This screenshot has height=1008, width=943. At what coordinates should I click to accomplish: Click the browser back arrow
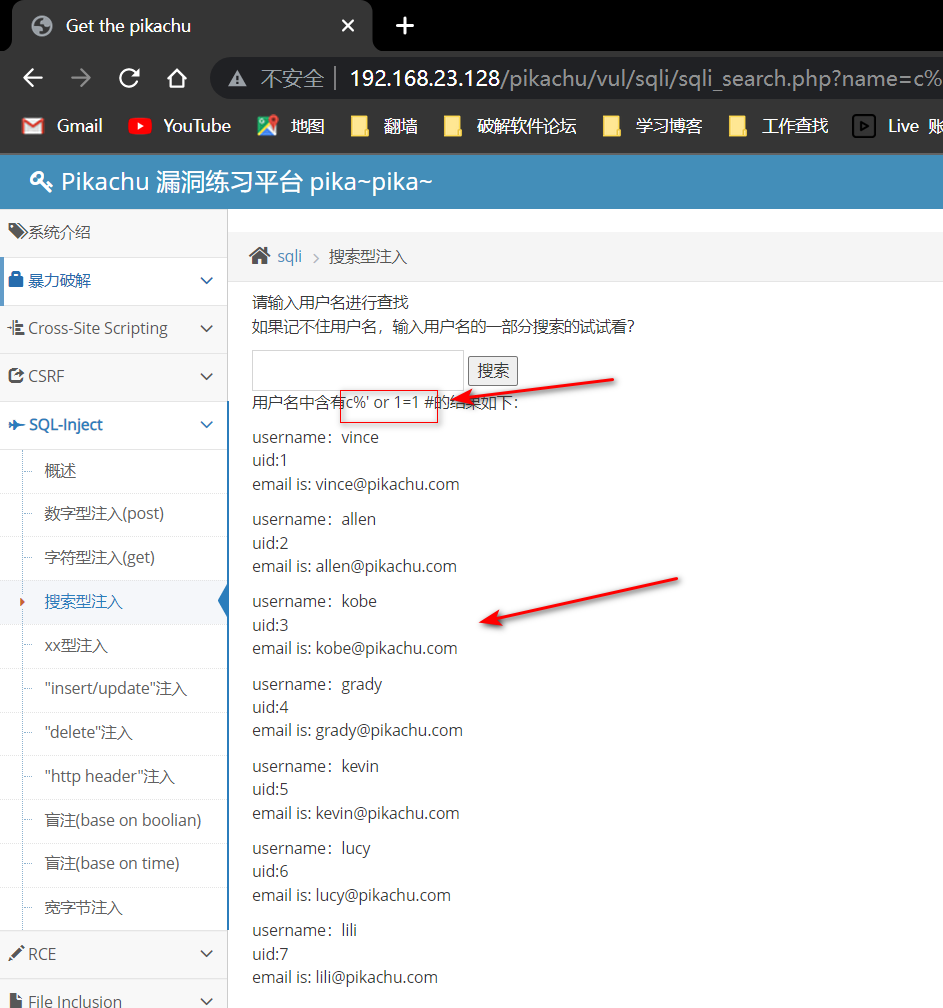(x=33, y=78)
